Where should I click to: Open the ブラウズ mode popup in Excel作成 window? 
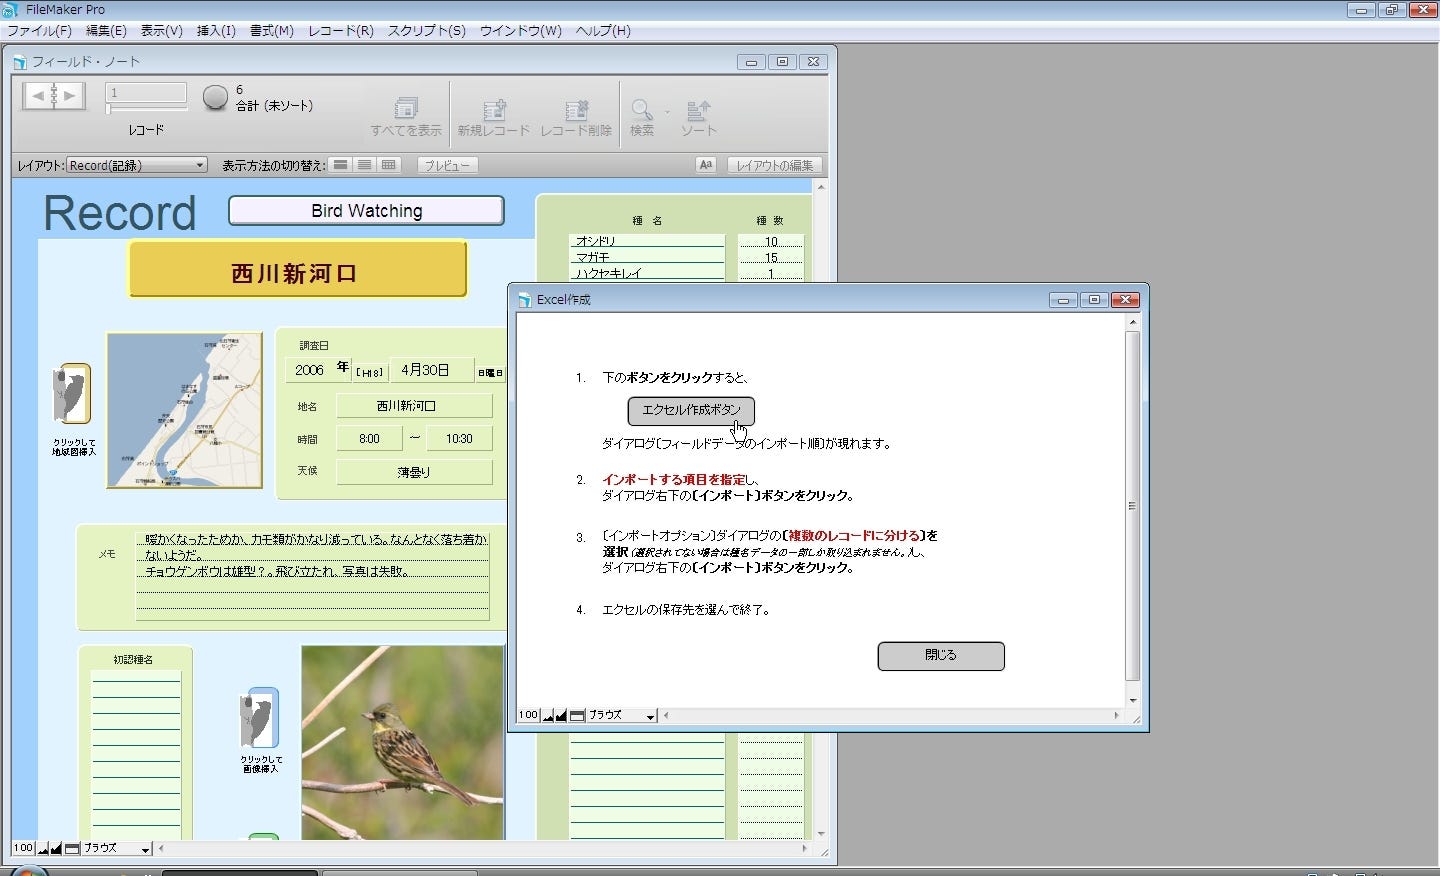(621, 715)
